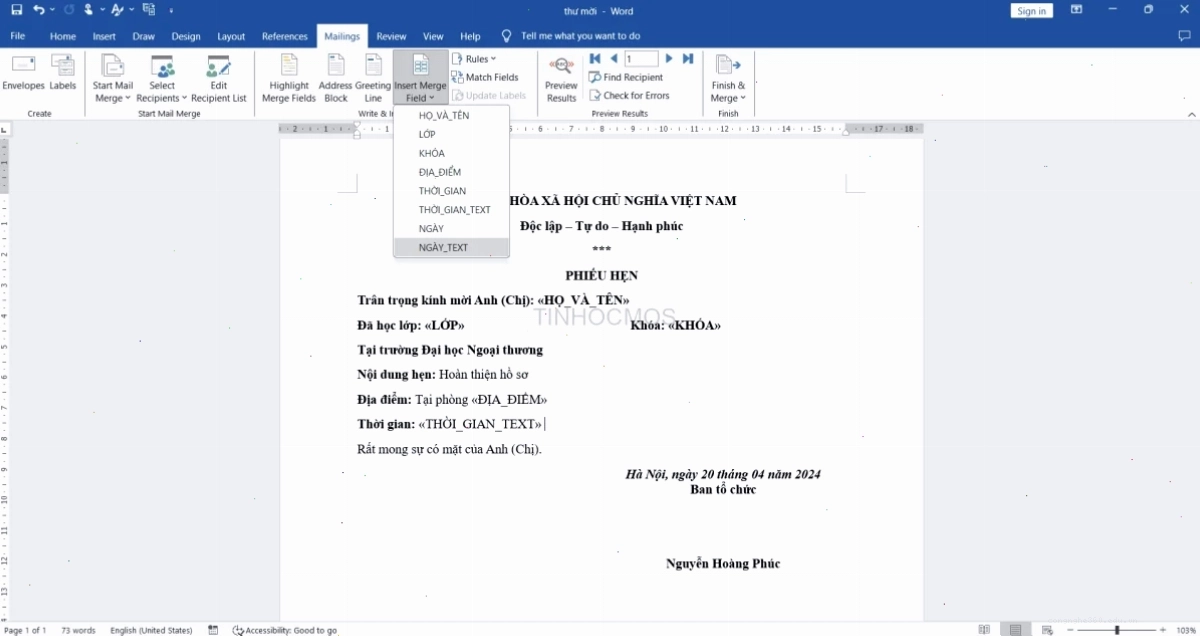Go to last record arrow

[x=688, y=59]
